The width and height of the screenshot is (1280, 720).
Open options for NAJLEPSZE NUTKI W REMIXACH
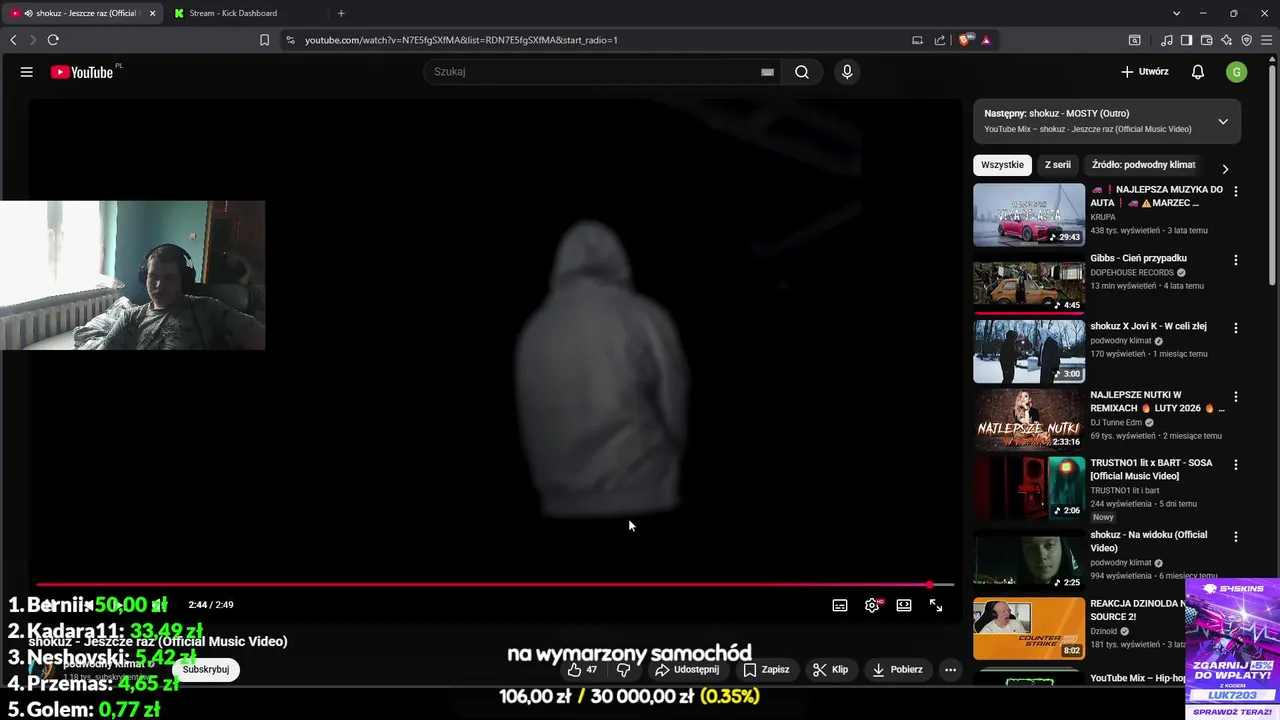[x=1235, y=397]
